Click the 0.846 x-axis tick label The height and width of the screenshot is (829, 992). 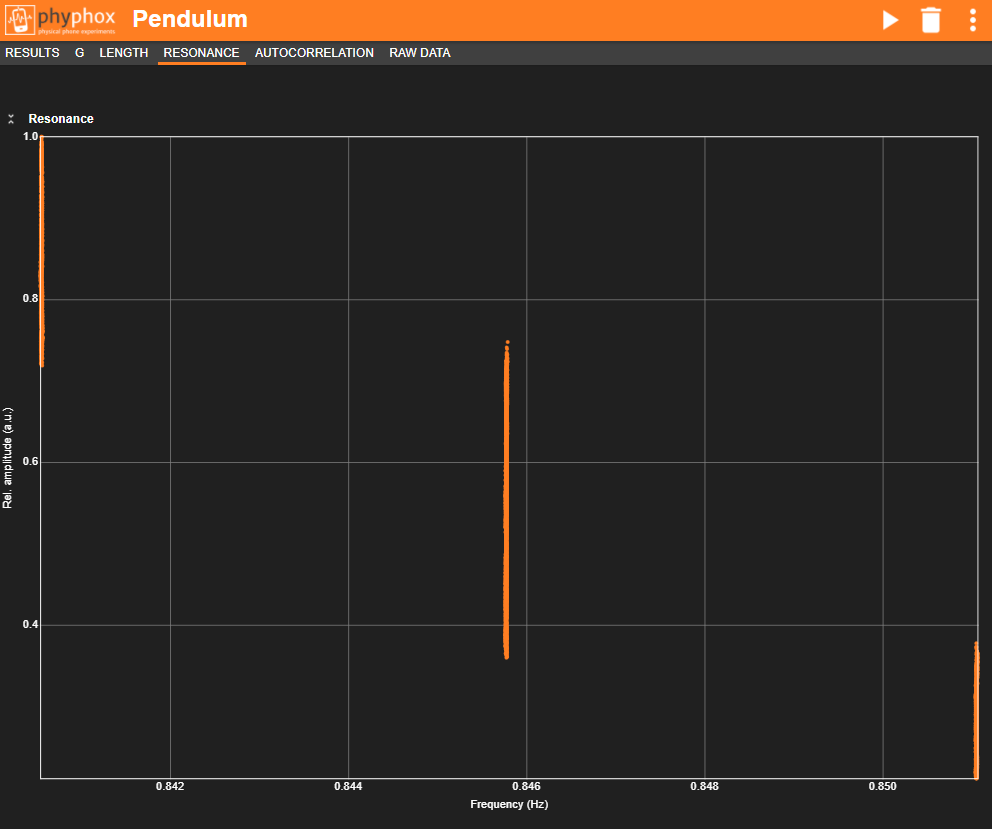[526, 786]
